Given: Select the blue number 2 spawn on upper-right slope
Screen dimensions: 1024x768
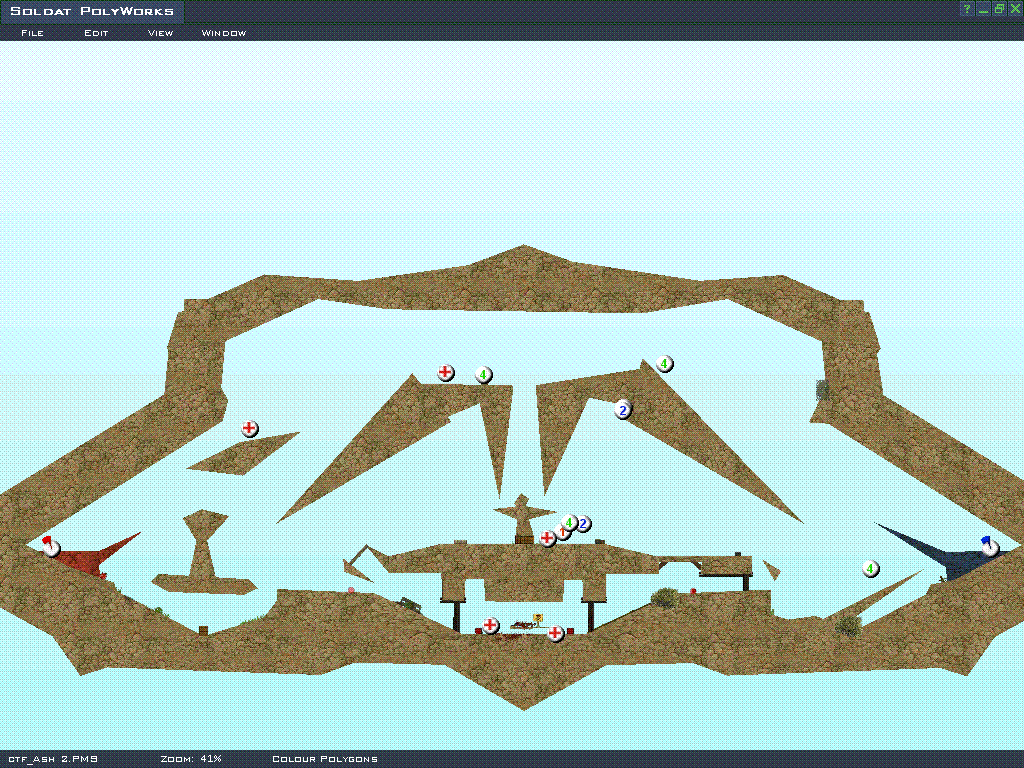Looking at the screenshot, I should pyautogui.click(x=623, y=410).
